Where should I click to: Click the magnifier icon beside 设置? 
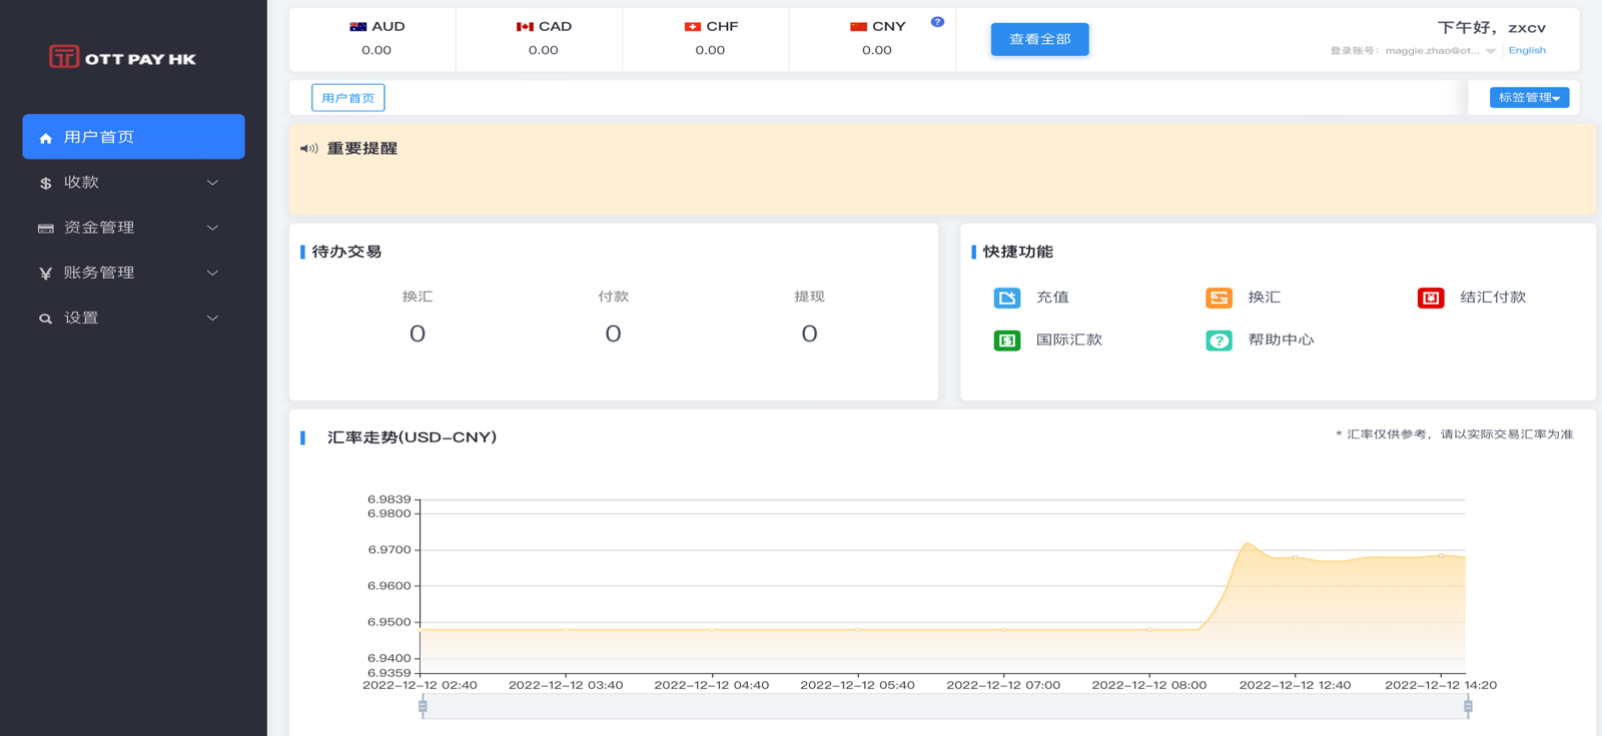click(45, 318)
